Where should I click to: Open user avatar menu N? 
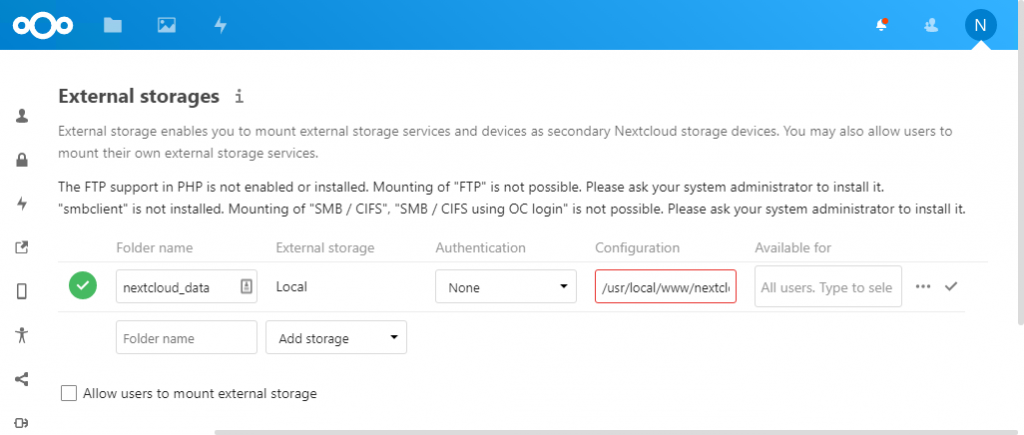pos(980,25)
